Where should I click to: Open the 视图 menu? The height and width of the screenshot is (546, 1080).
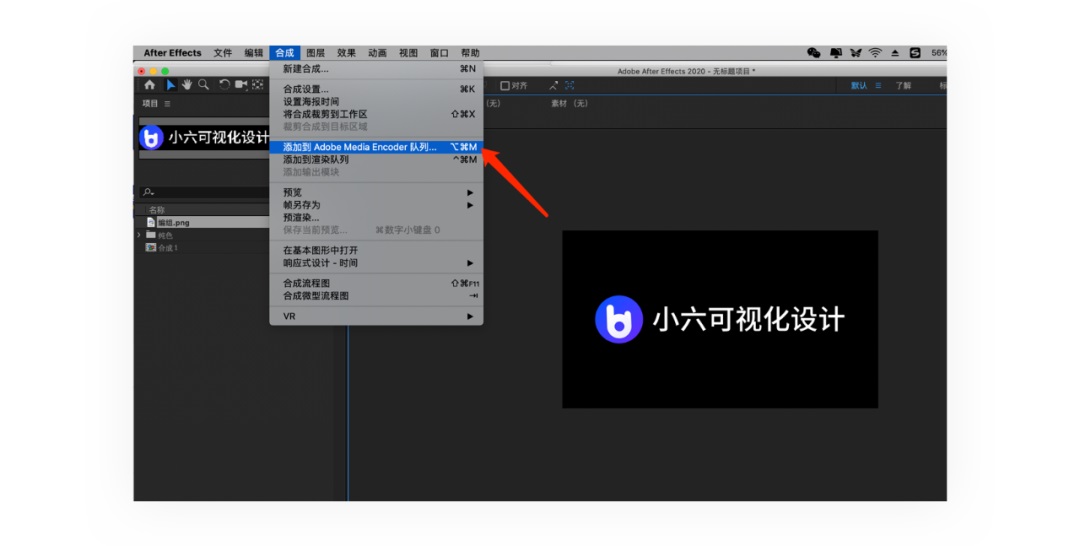(408, 52)
